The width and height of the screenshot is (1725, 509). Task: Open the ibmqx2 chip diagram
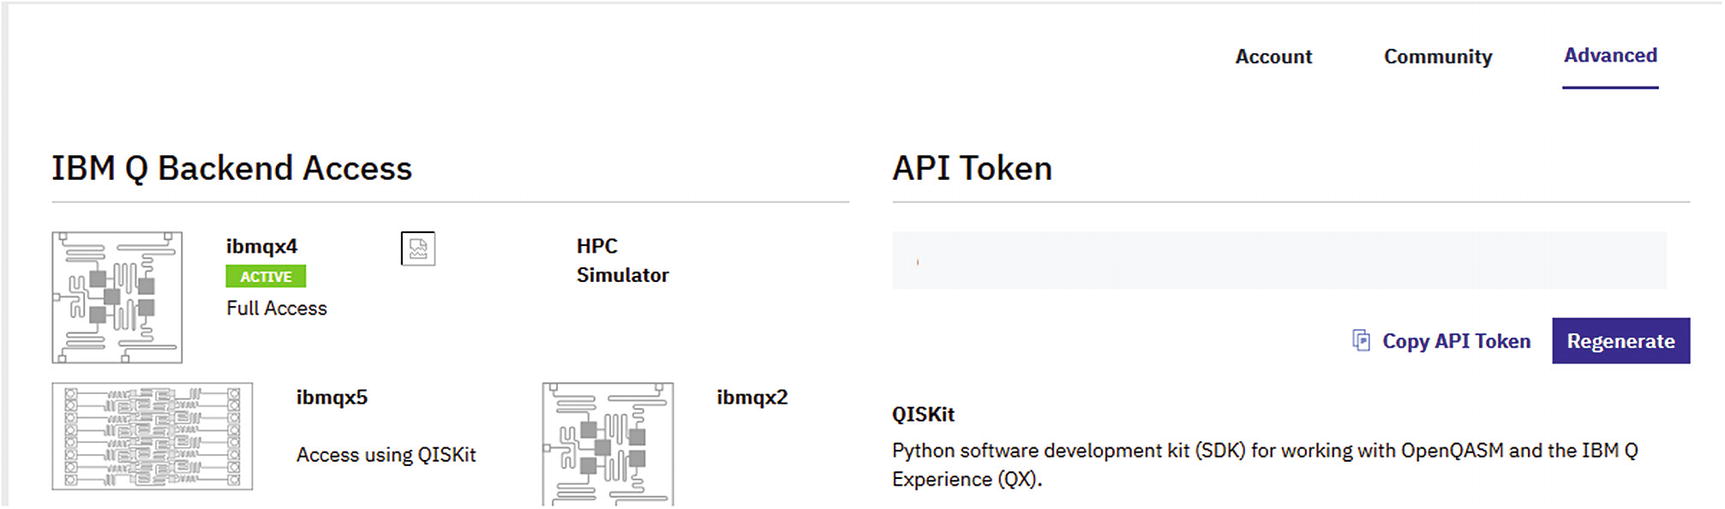(607, 444)
